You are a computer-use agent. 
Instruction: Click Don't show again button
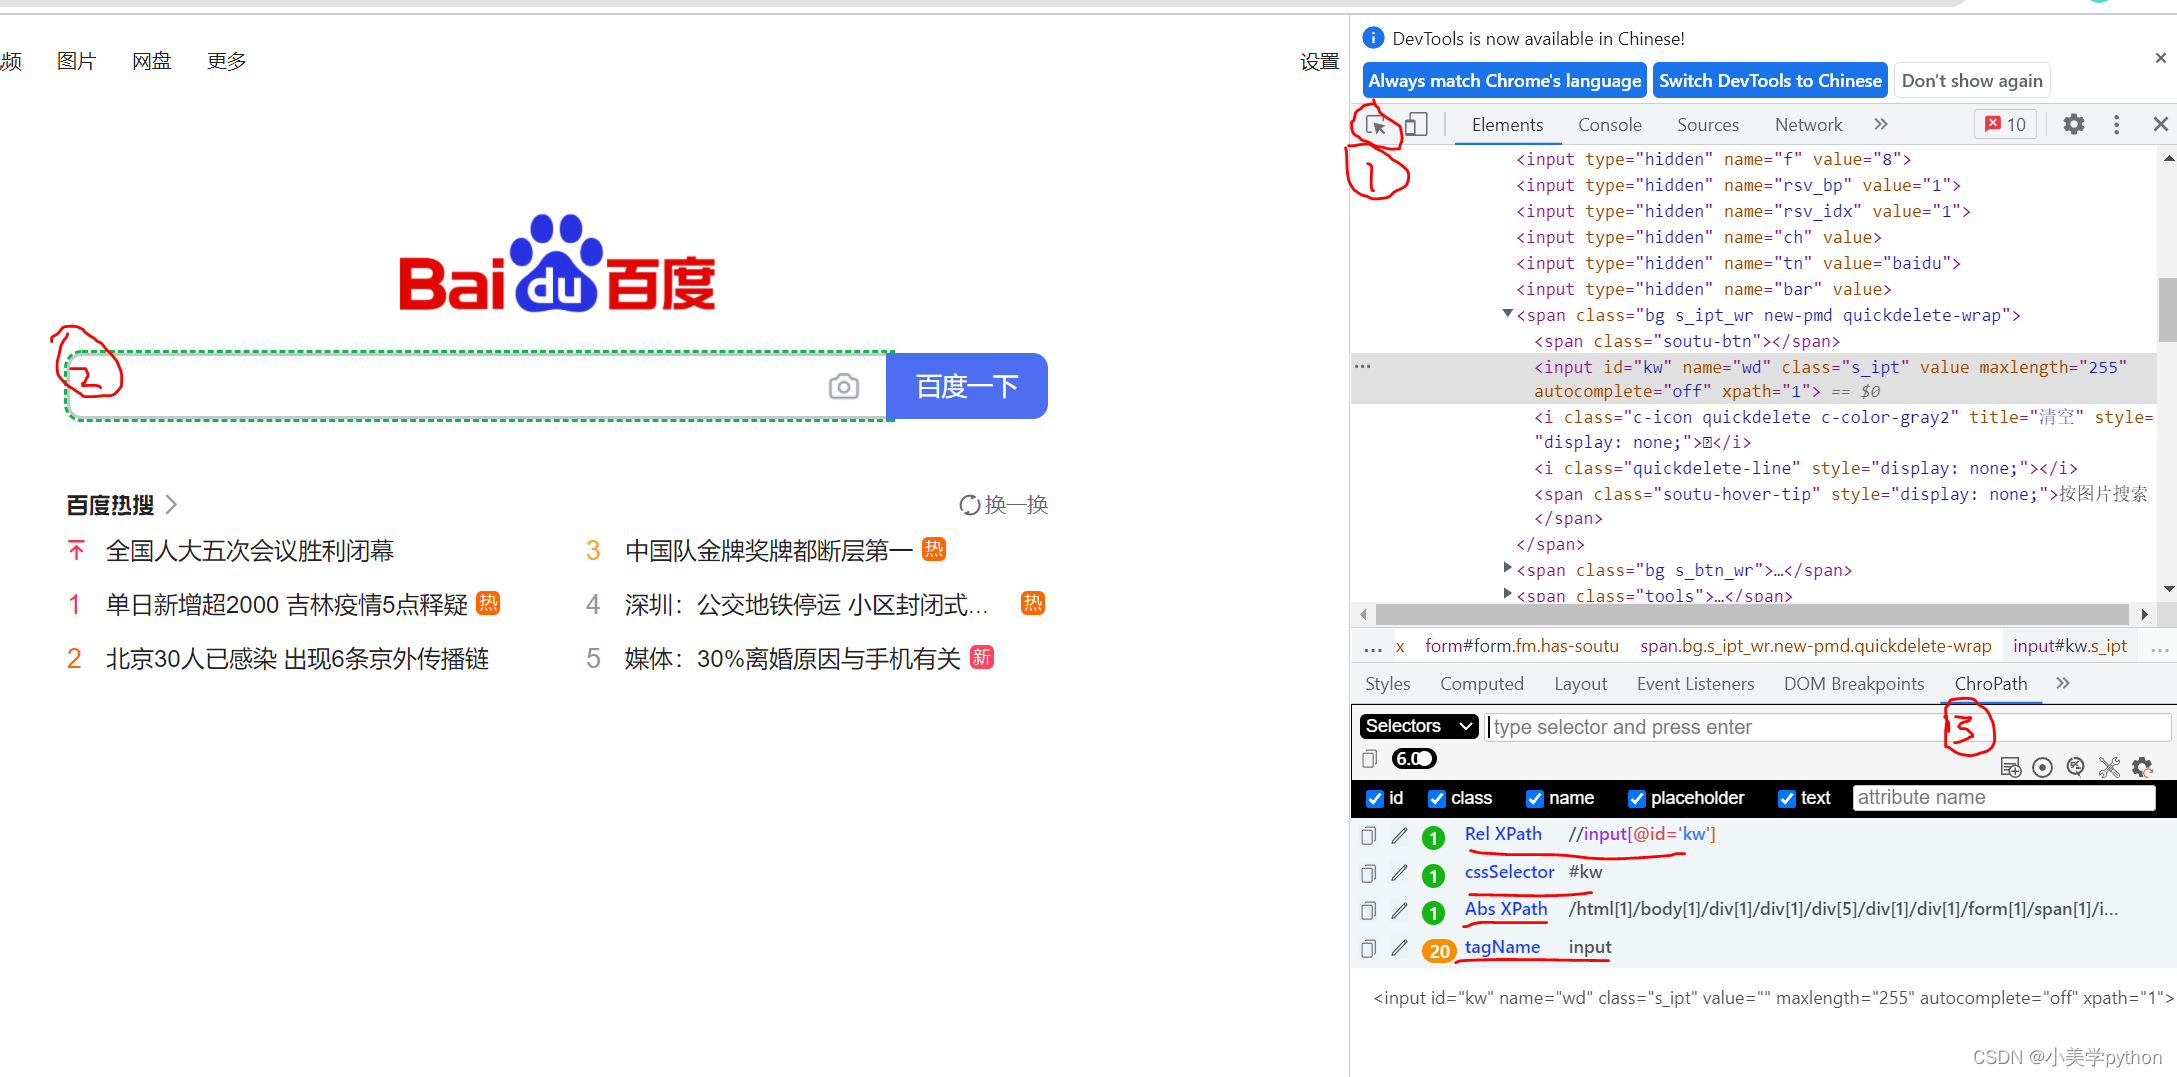click(1972, 81)
